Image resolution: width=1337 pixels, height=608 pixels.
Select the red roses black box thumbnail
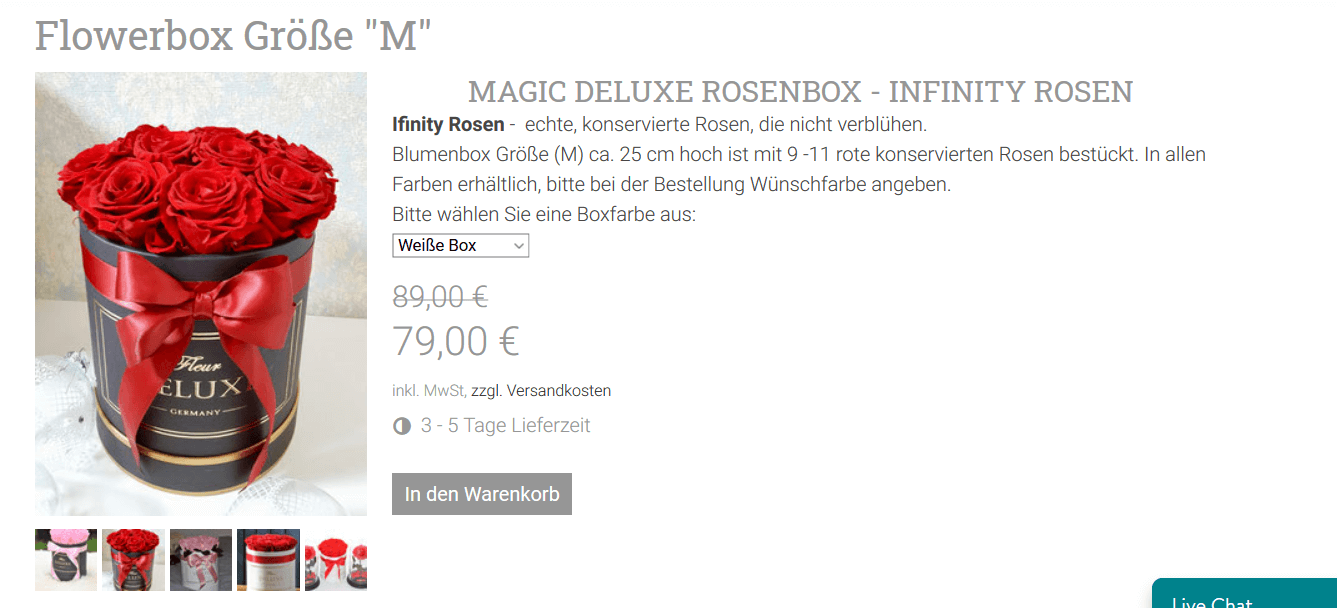133,560
